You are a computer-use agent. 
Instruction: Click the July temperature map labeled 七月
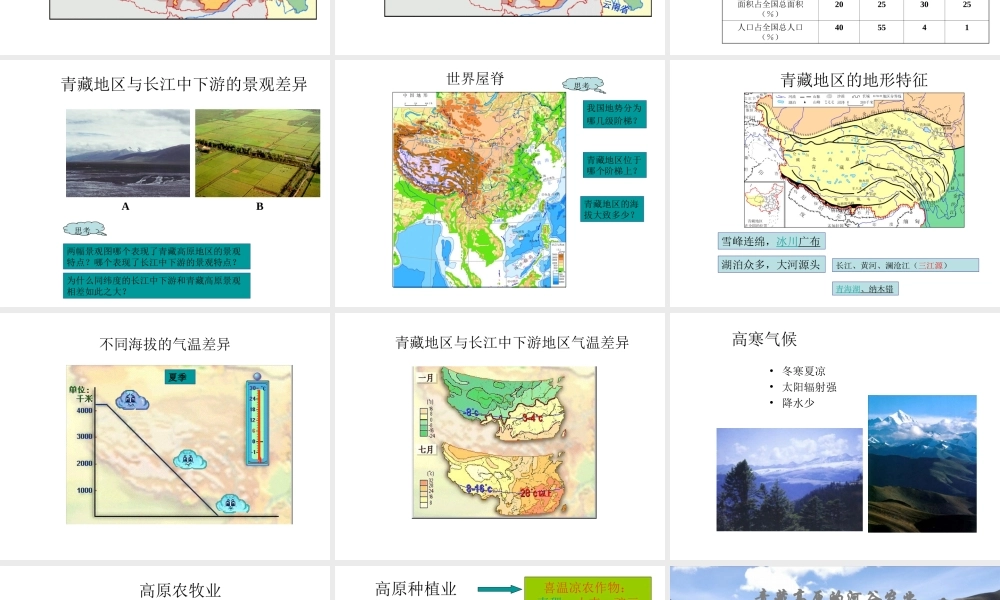point(504,479)
